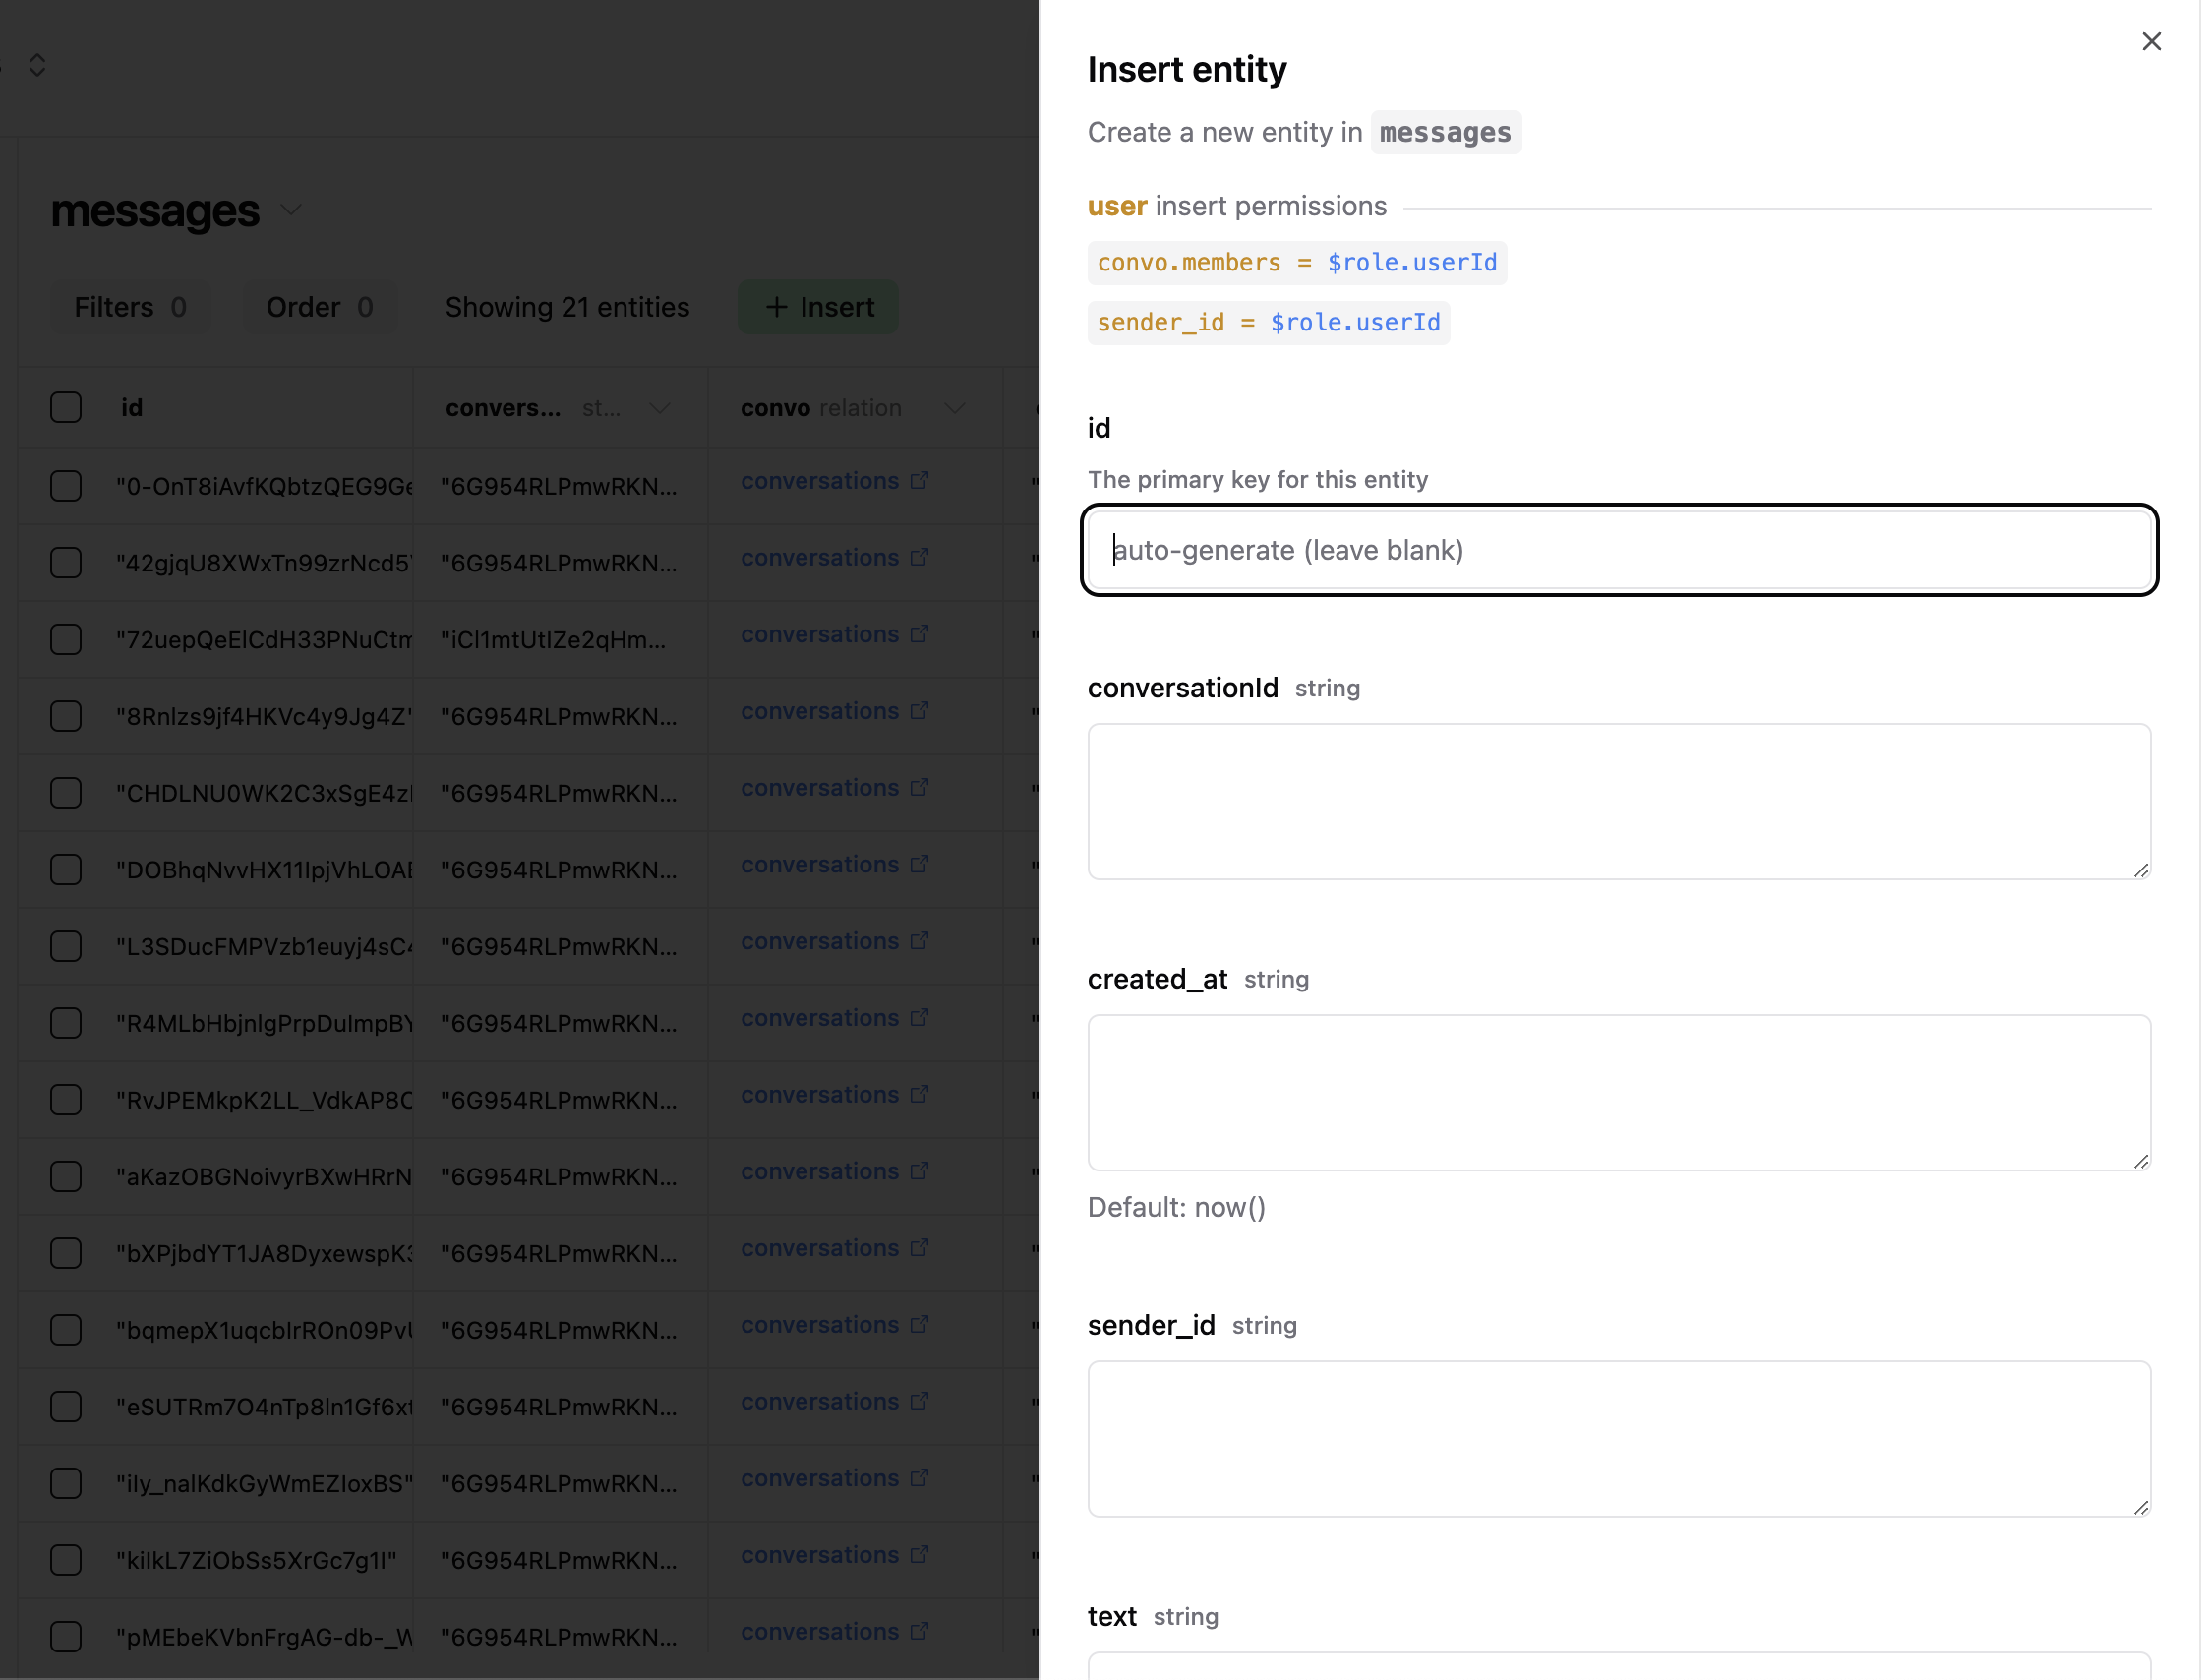Open external link icon in L3SDucFMPVzb row
Image resolution: width=2201 pixels, height=1680 pixels.
coord(919,941)
